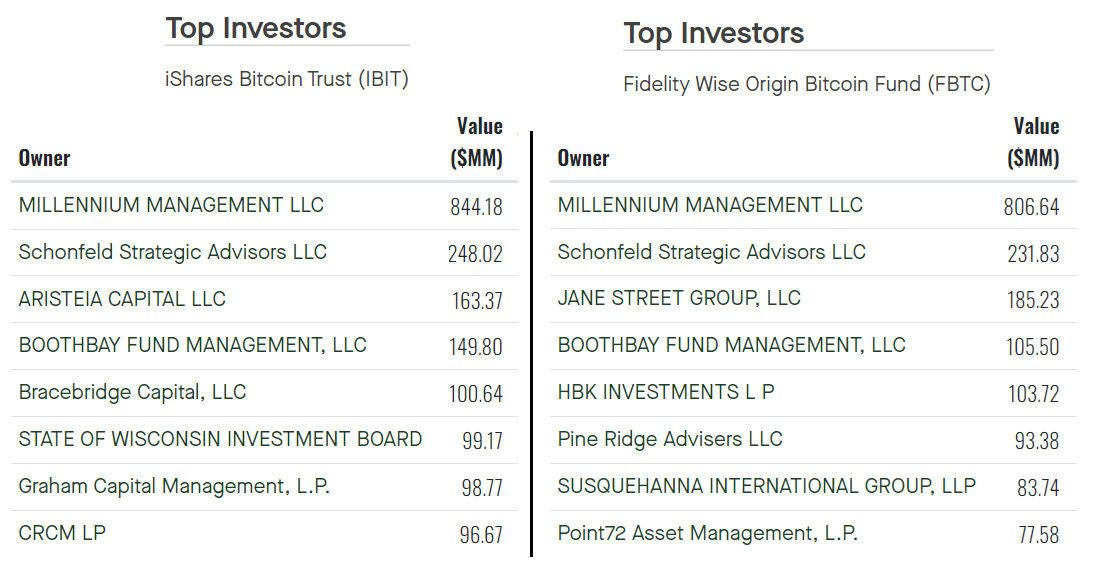
Task: Sort FBTC table by Owner column header
Action: (x=583, y=158)
